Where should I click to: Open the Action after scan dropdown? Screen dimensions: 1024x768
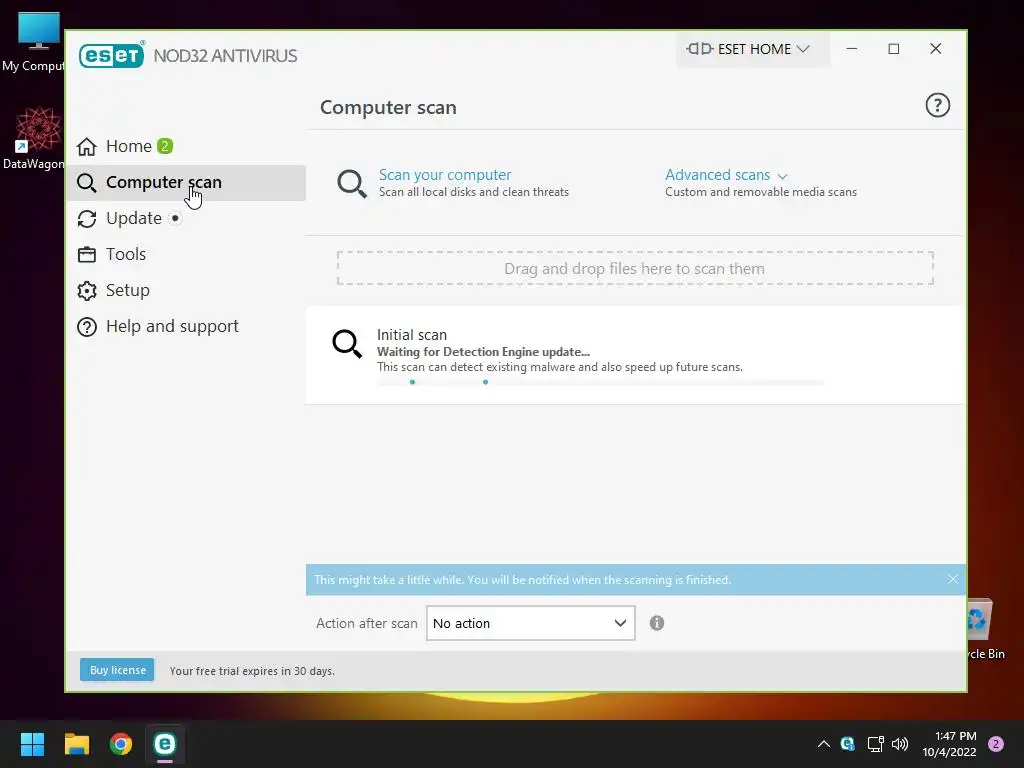530,623
